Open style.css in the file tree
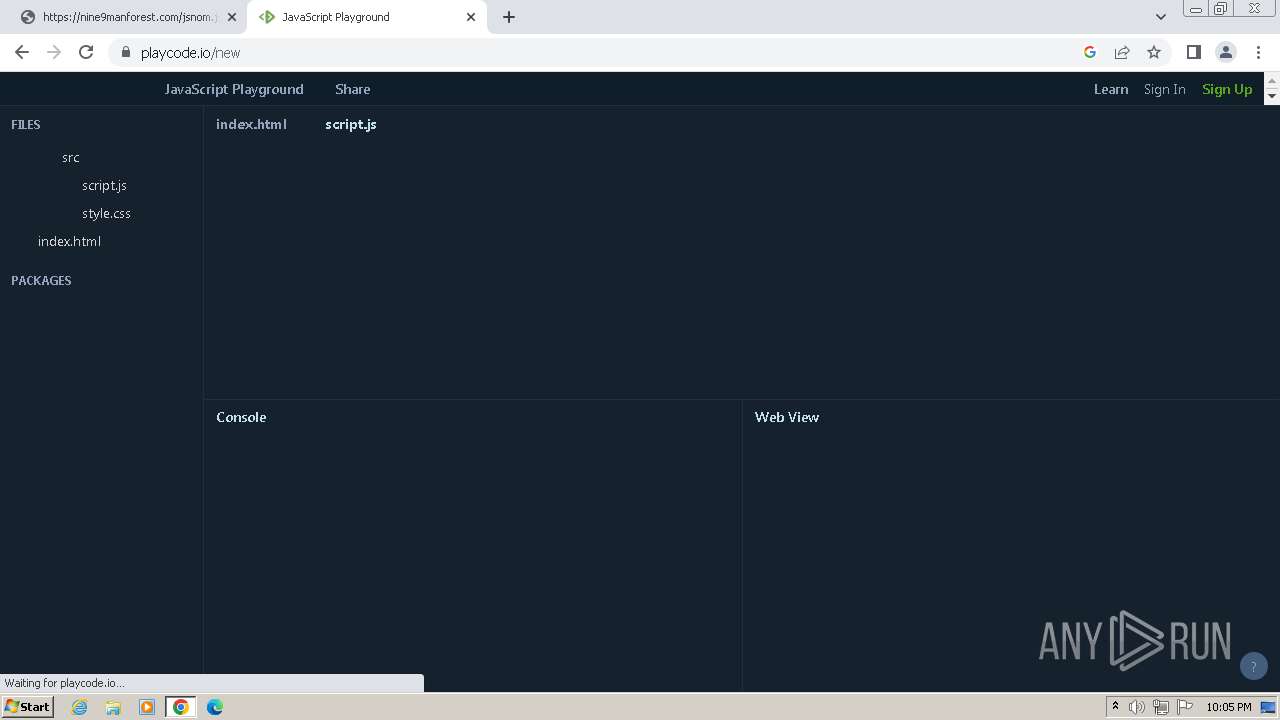This screenshot has height=720, width=1280. [106, 213]
